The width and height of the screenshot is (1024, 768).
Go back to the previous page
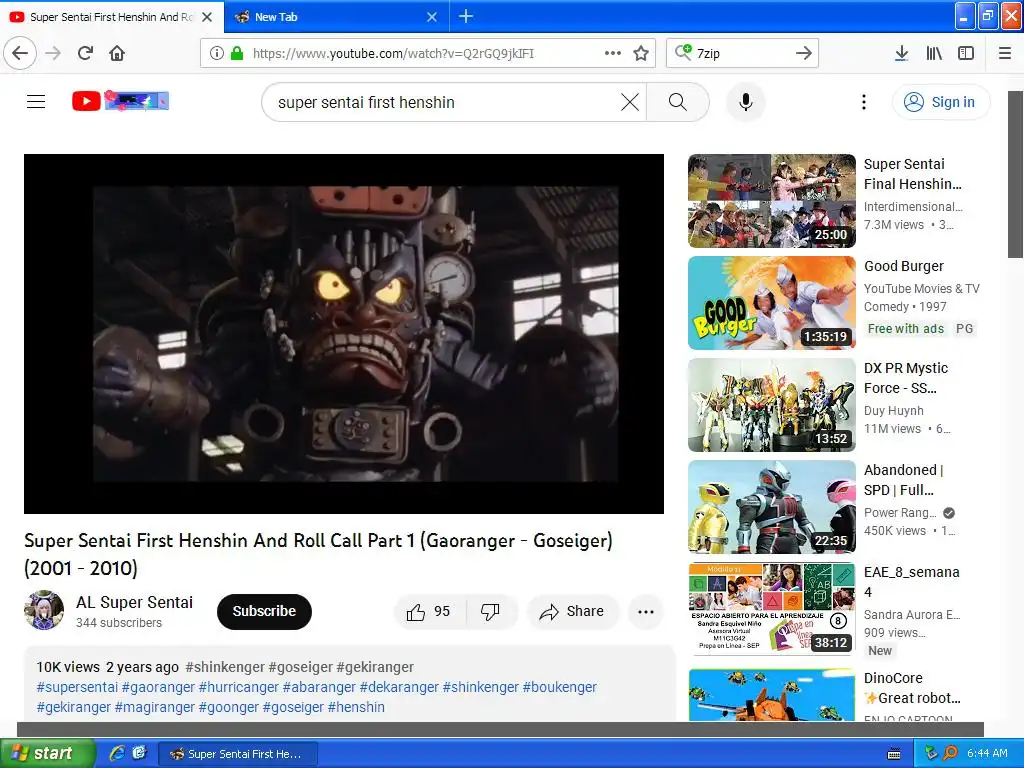(x=20, y=53)
